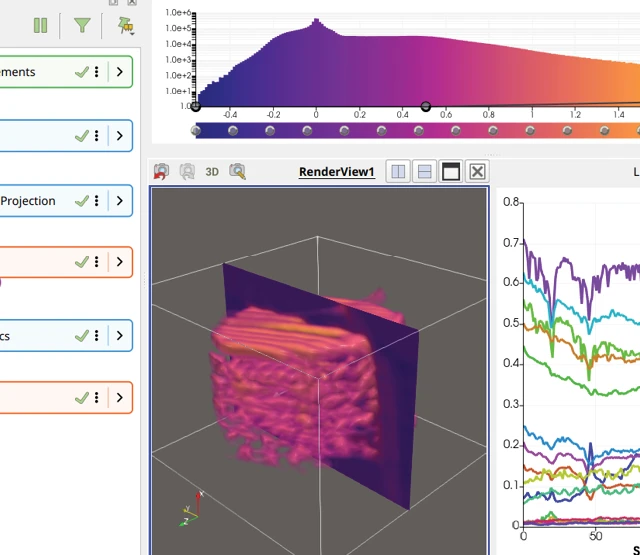
Task: Click the grayed-out camera undo icon
Action: [x=187, y=171]
